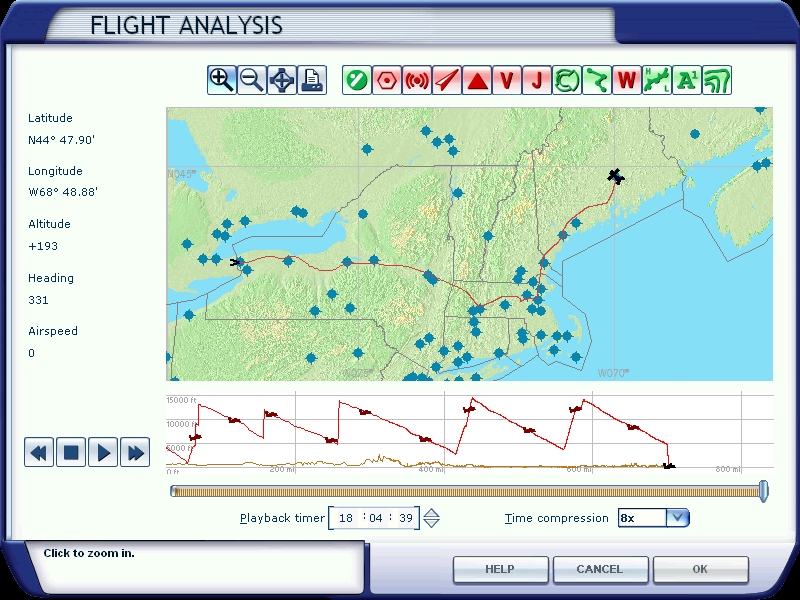Toggle weather stations (red W icon)
This screenshot has height=600, width=800.
(x=627, y=80)
